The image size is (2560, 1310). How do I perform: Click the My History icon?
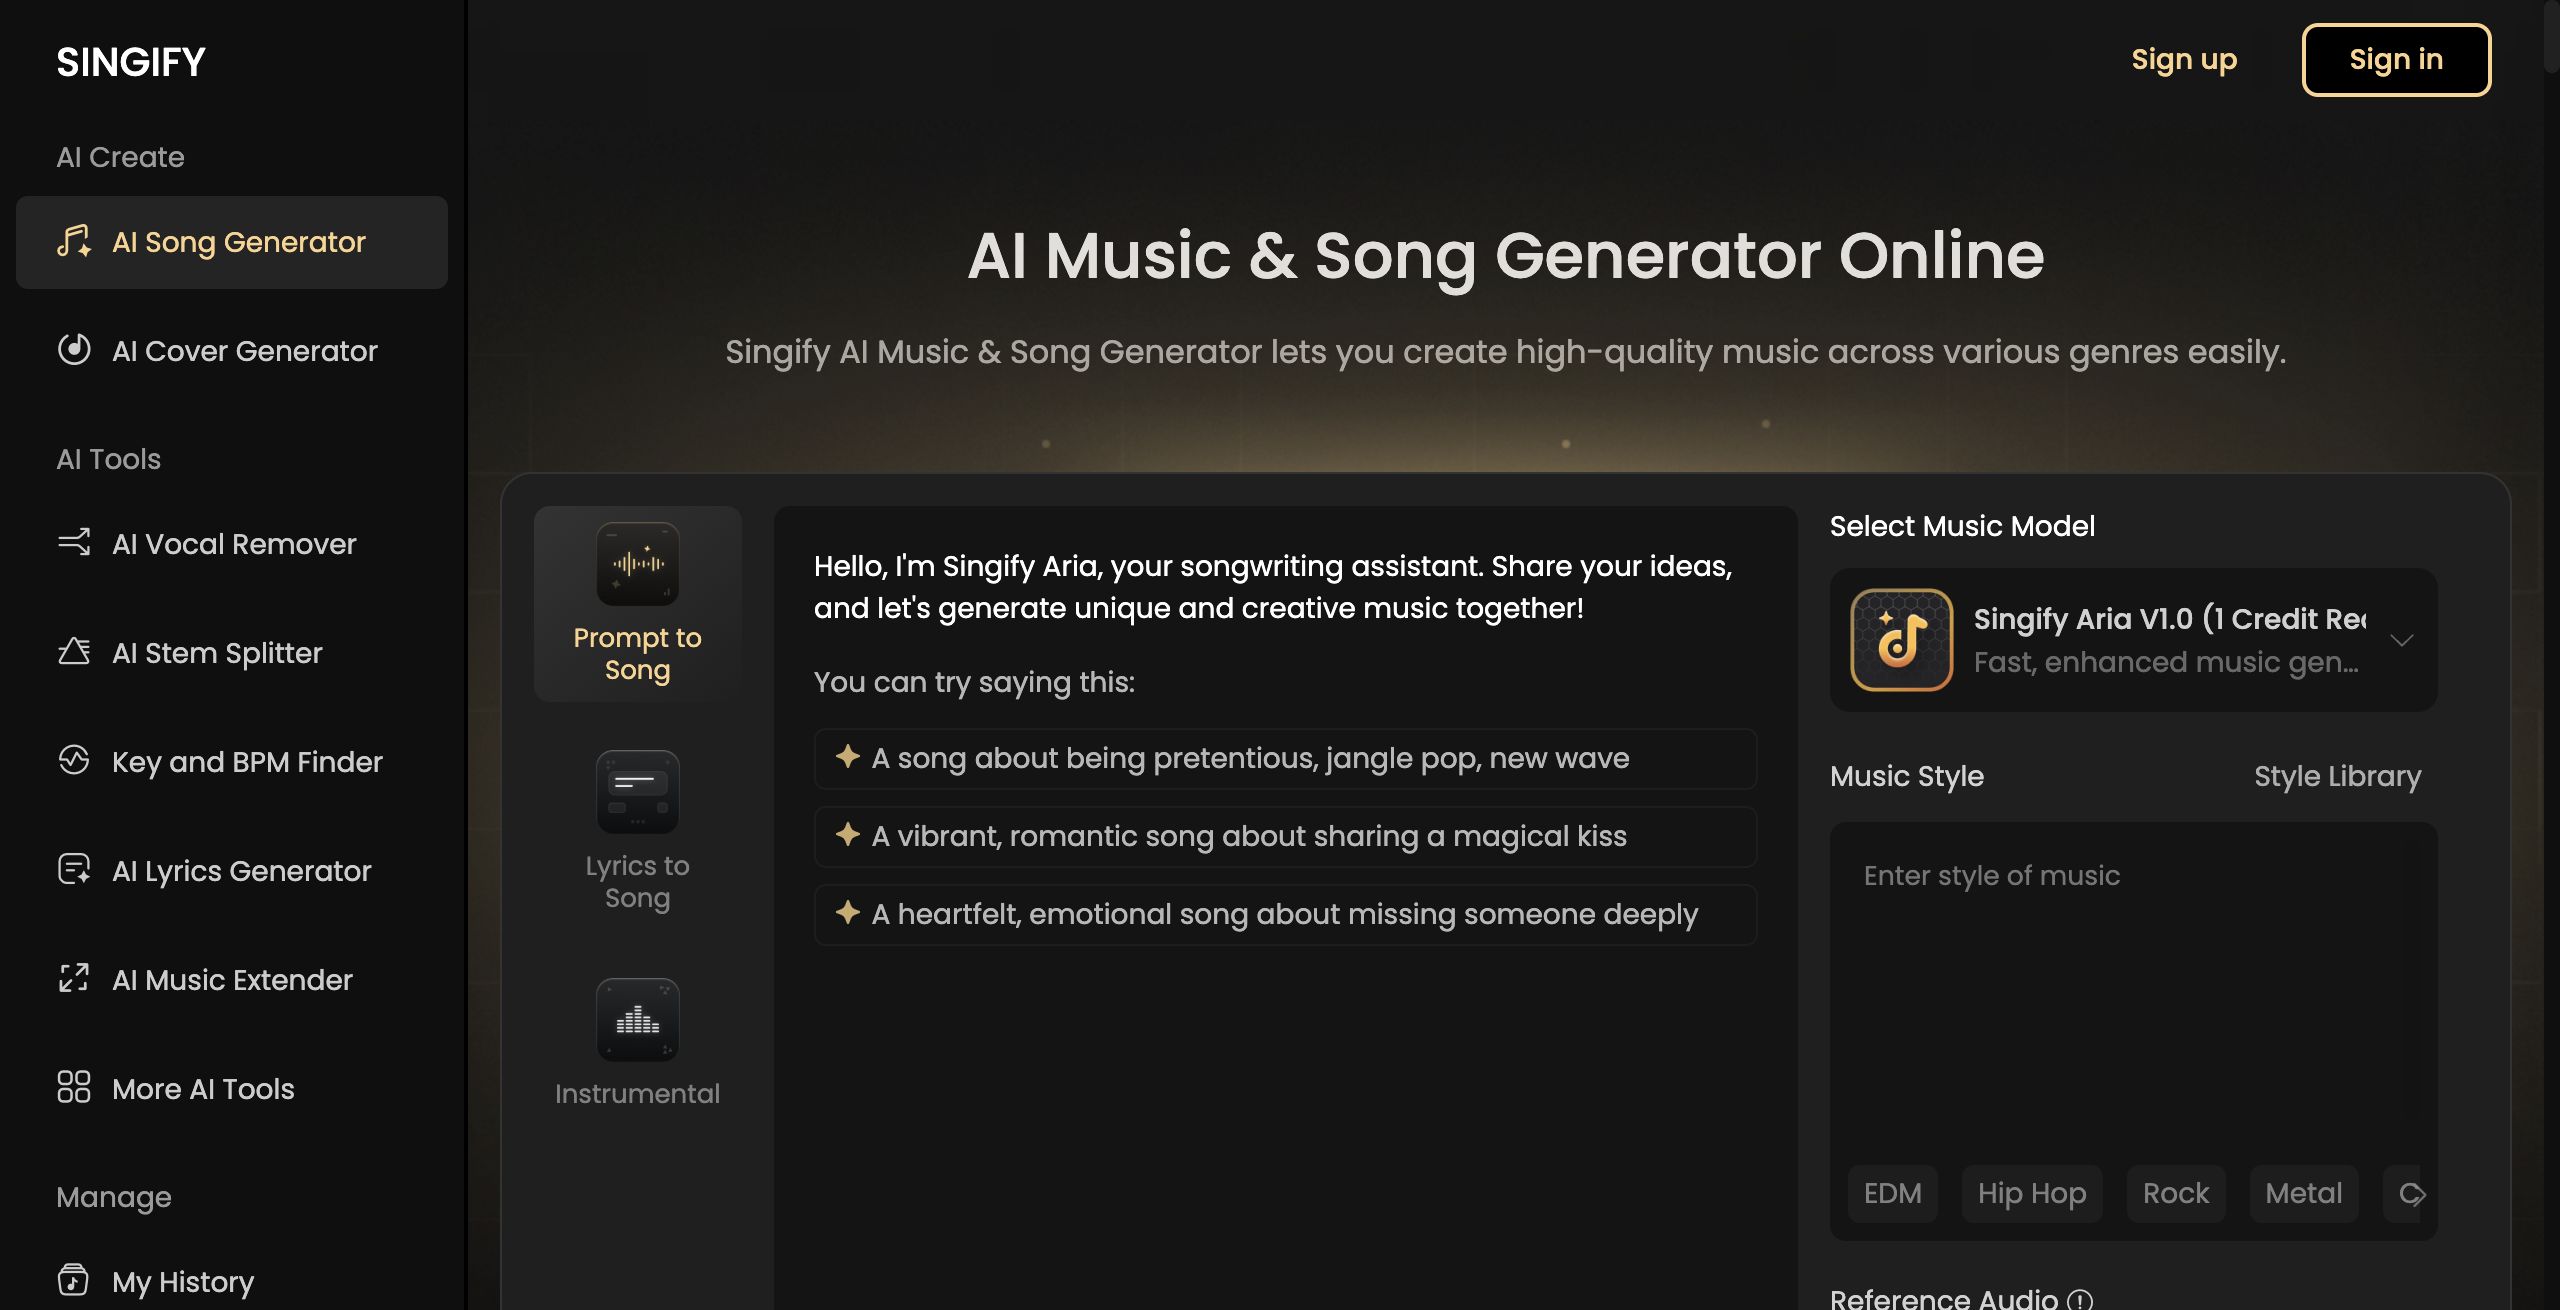pyautogui.click(x=74, y=1281)
